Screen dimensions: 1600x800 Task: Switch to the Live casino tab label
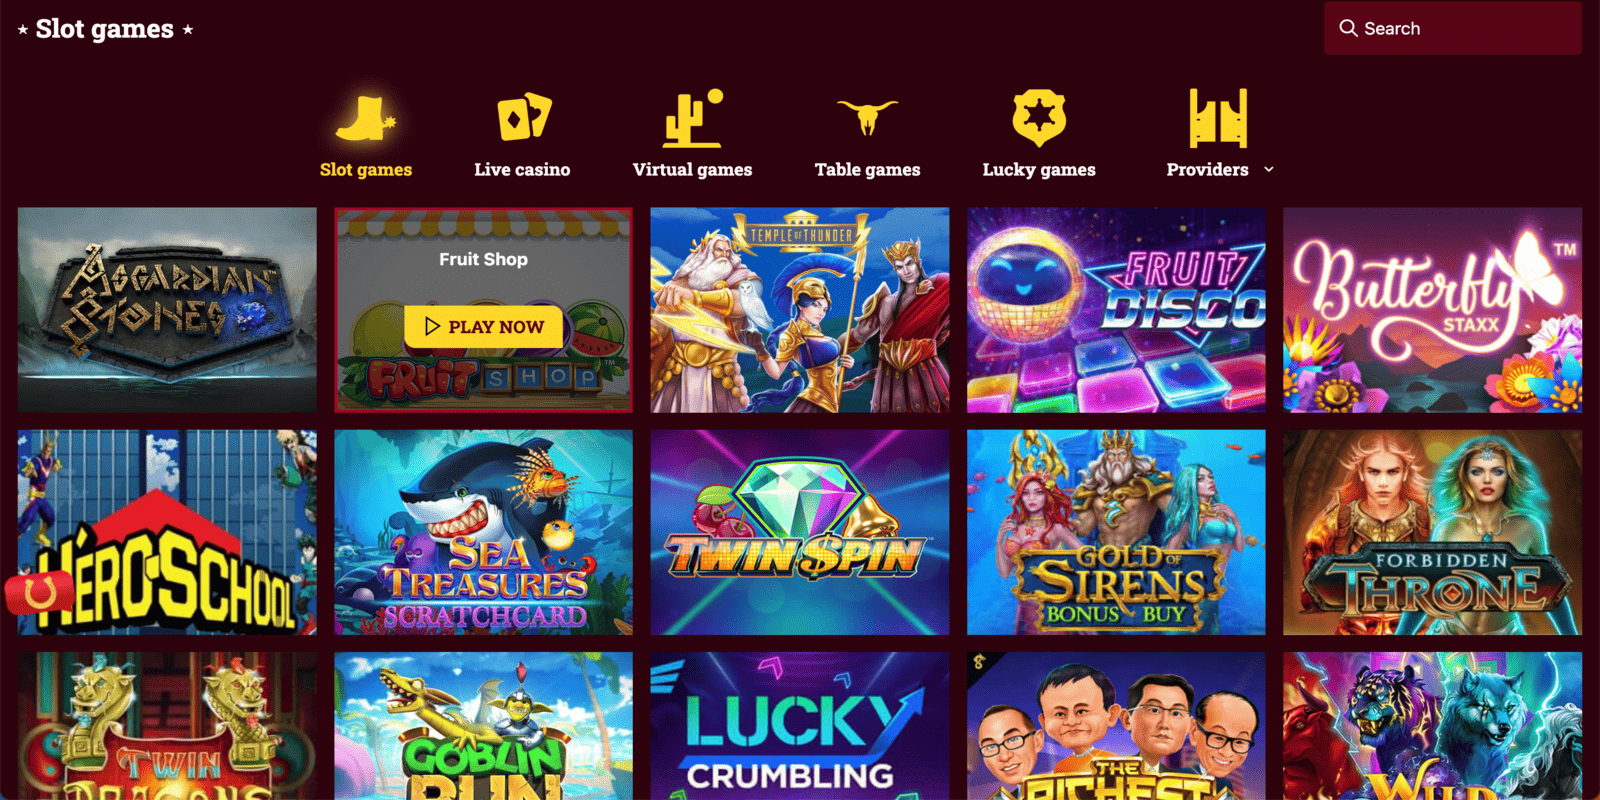tap(522, 170)
